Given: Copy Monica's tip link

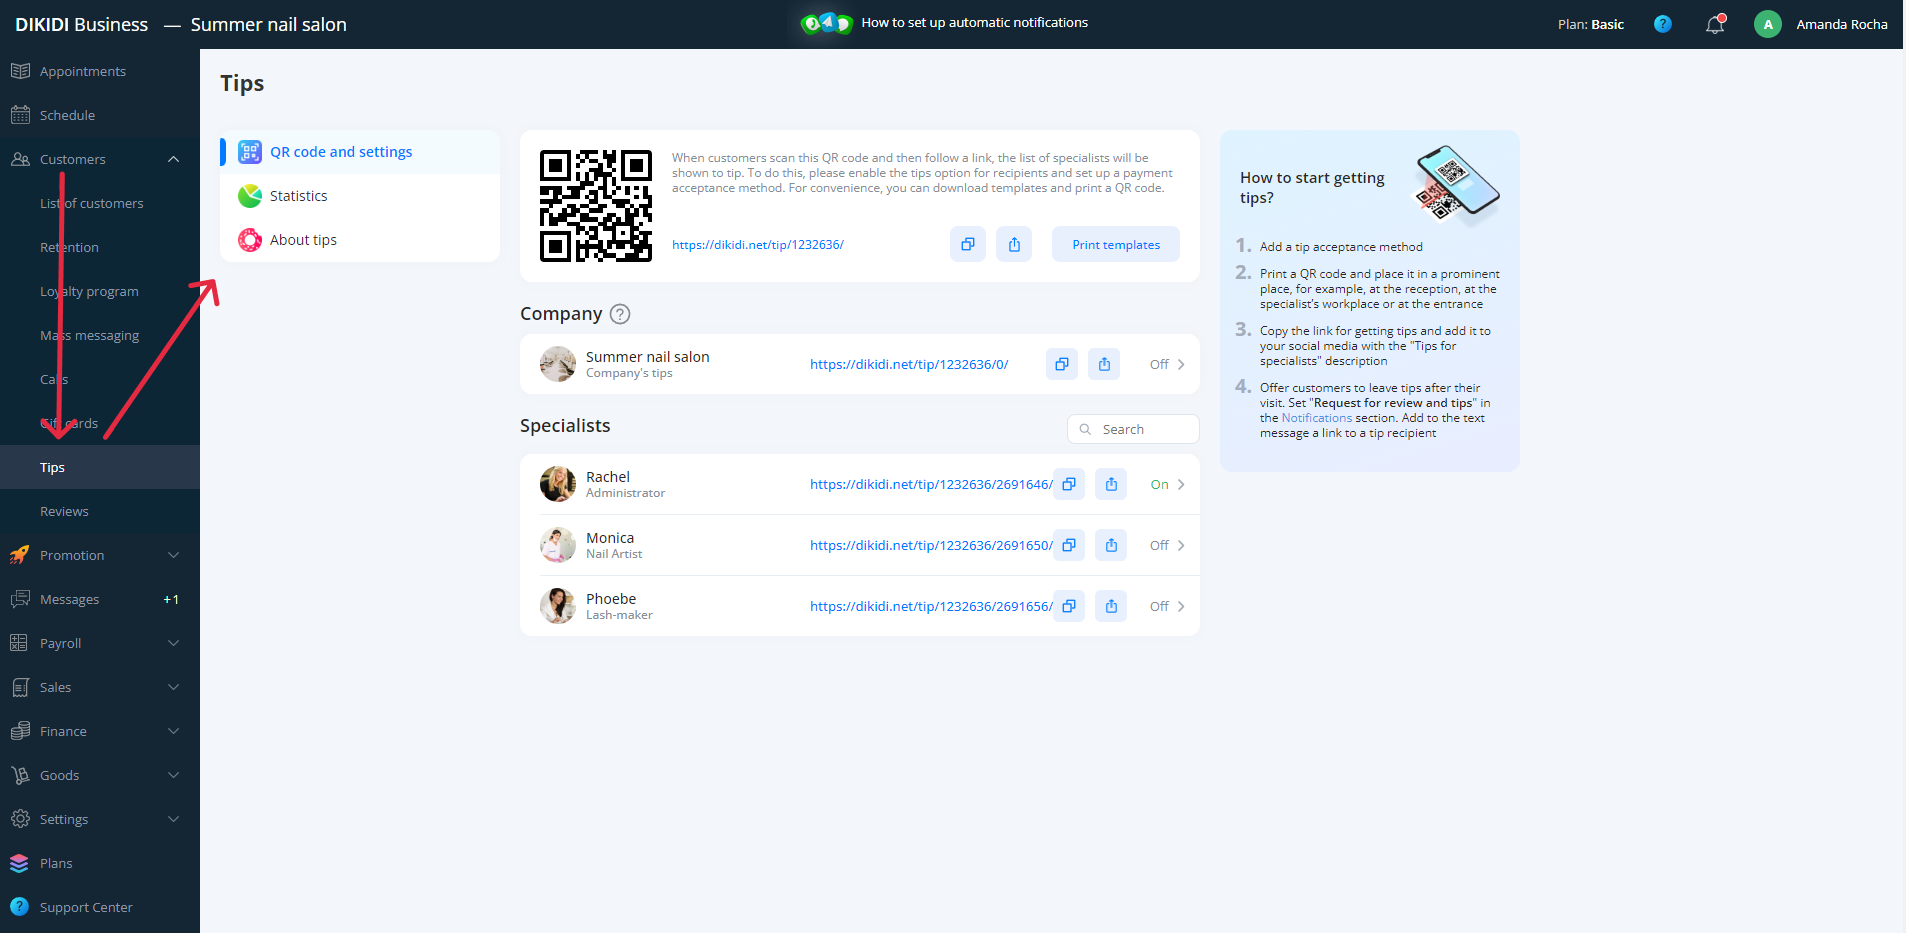Looking at the screenshot, I should (1069, 545).
